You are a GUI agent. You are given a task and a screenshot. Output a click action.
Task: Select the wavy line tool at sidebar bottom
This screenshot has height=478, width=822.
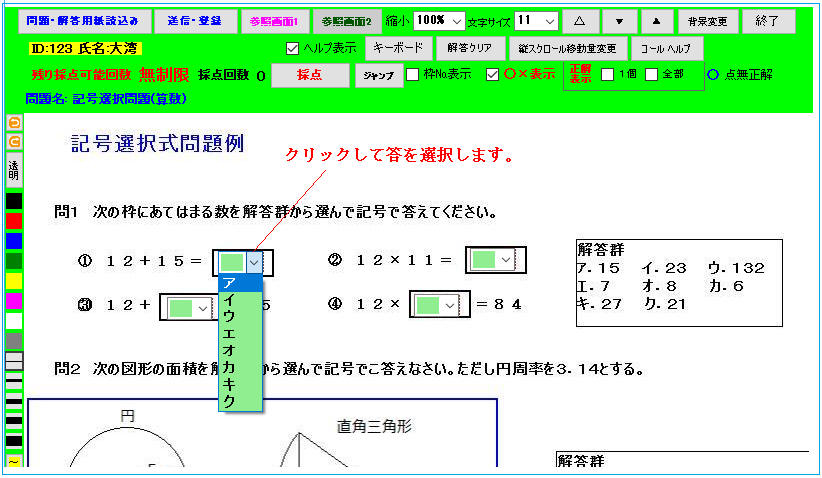14,461
